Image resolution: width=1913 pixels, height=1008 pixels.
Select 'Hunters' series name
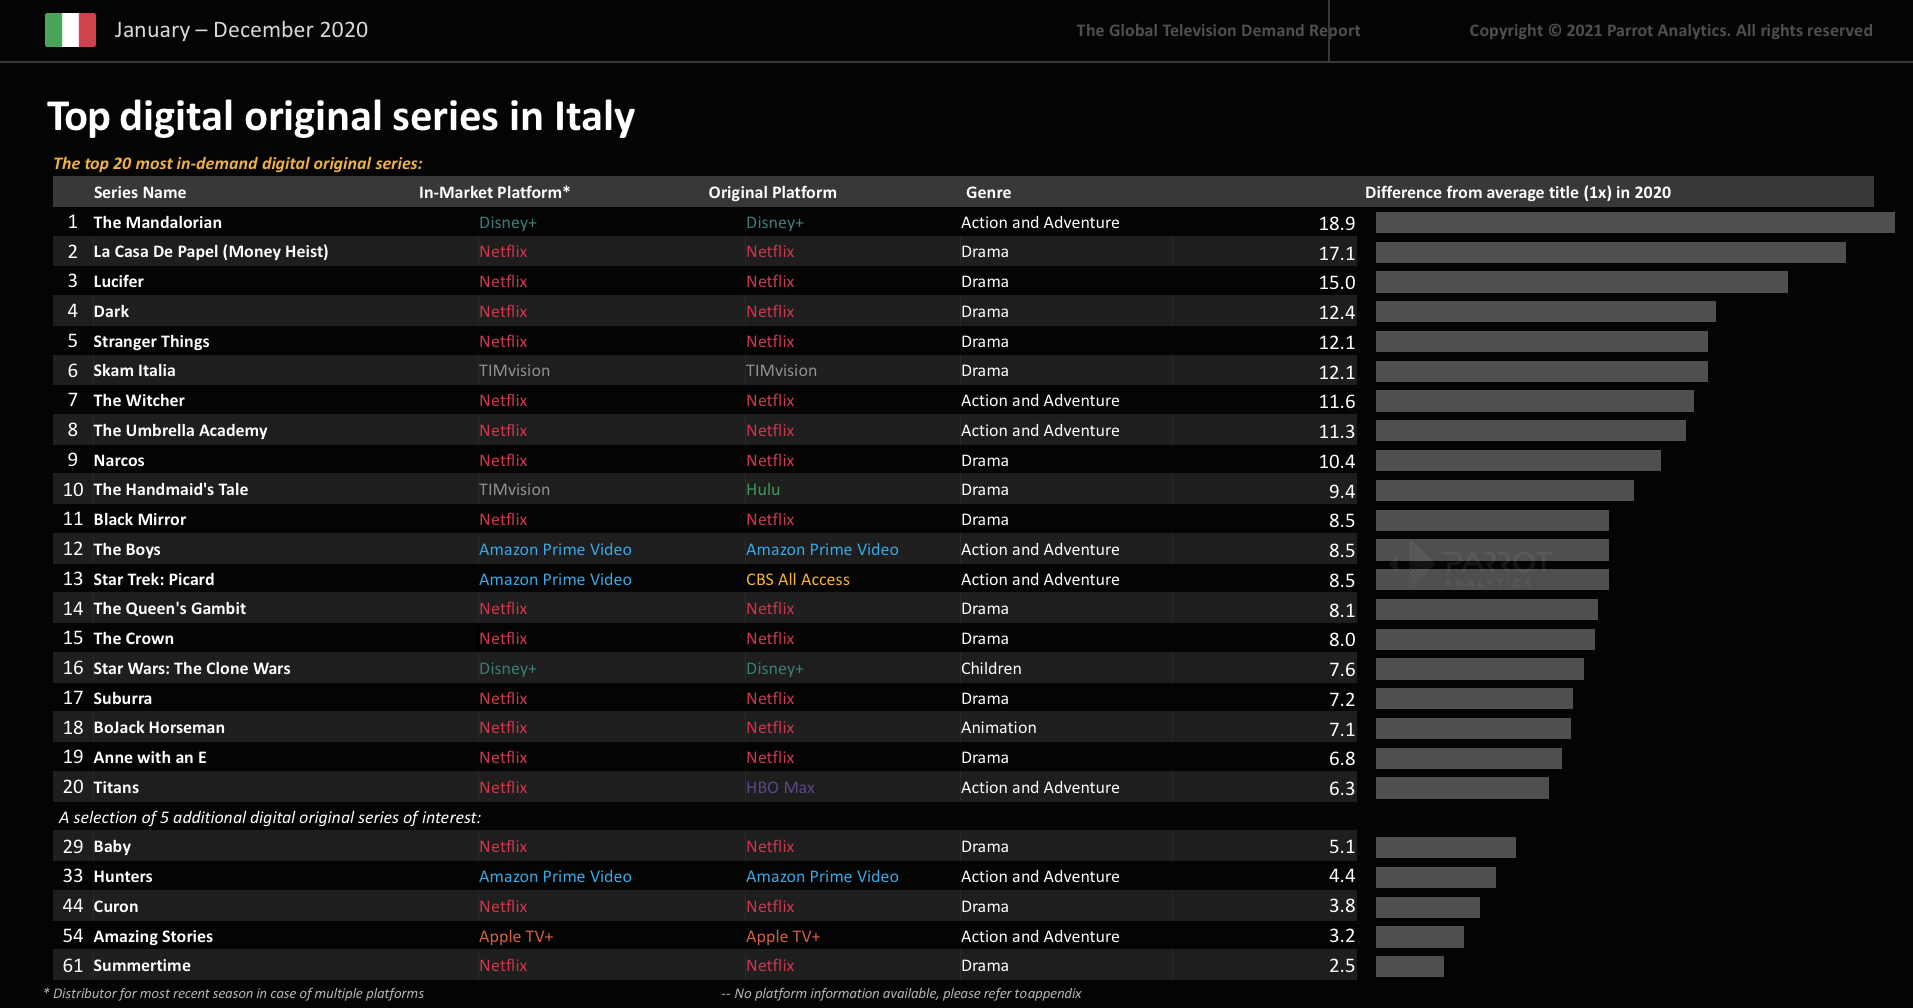(123, 876)
